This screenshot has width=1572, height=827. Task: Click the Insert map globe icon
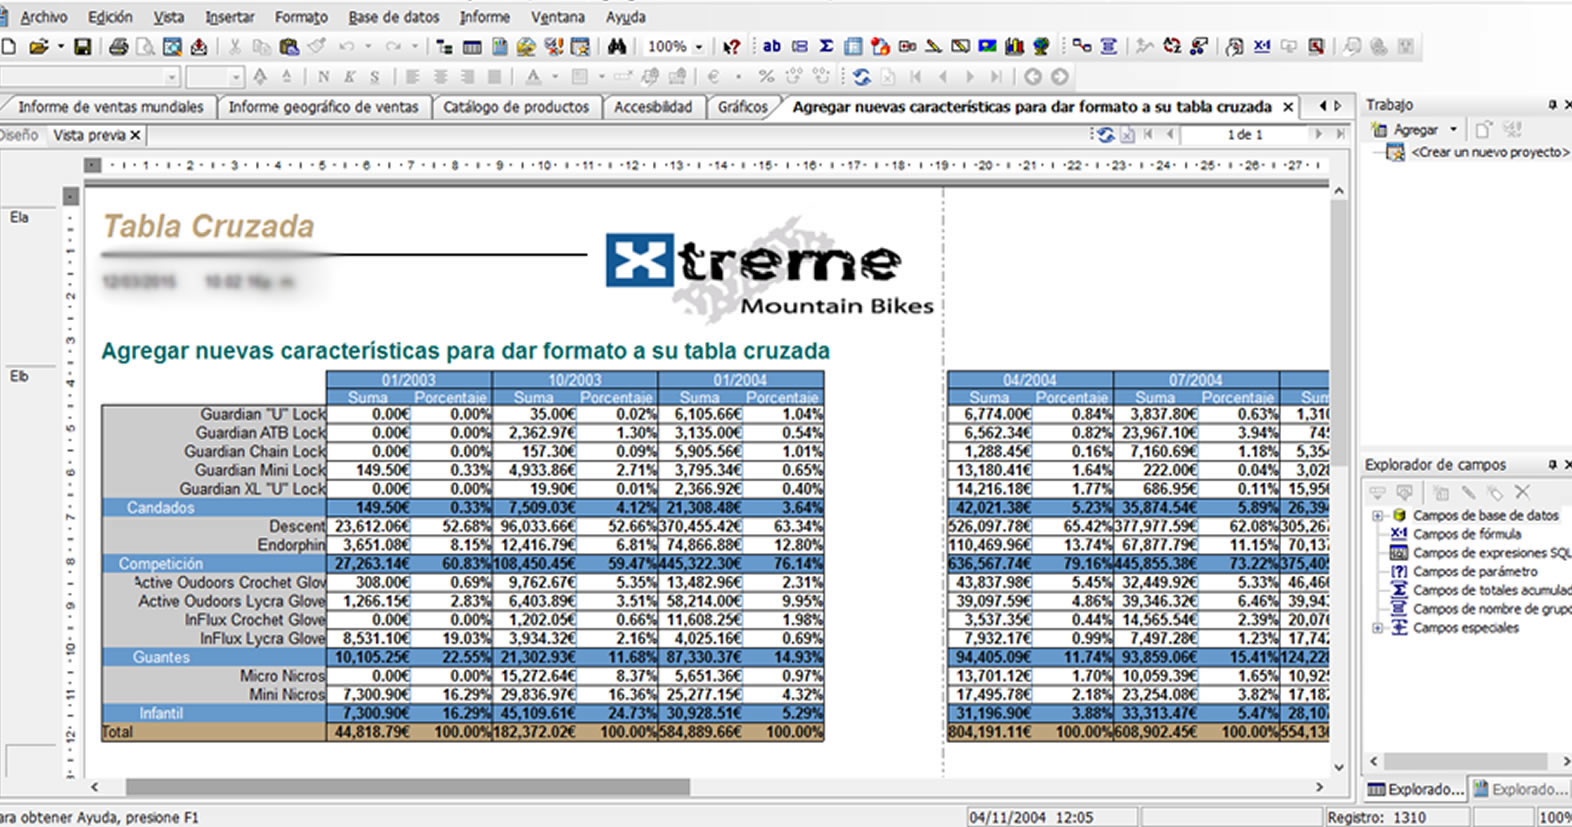1041,47
